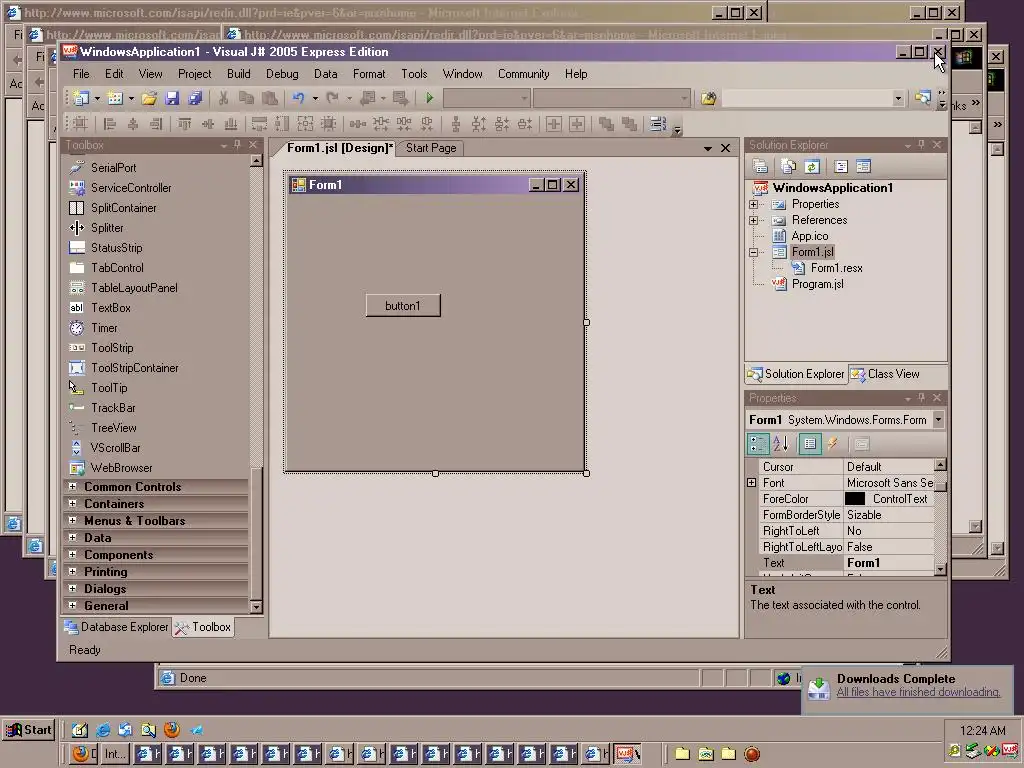Click Refresh in Solution Explorer toolbar

(812, 167)
